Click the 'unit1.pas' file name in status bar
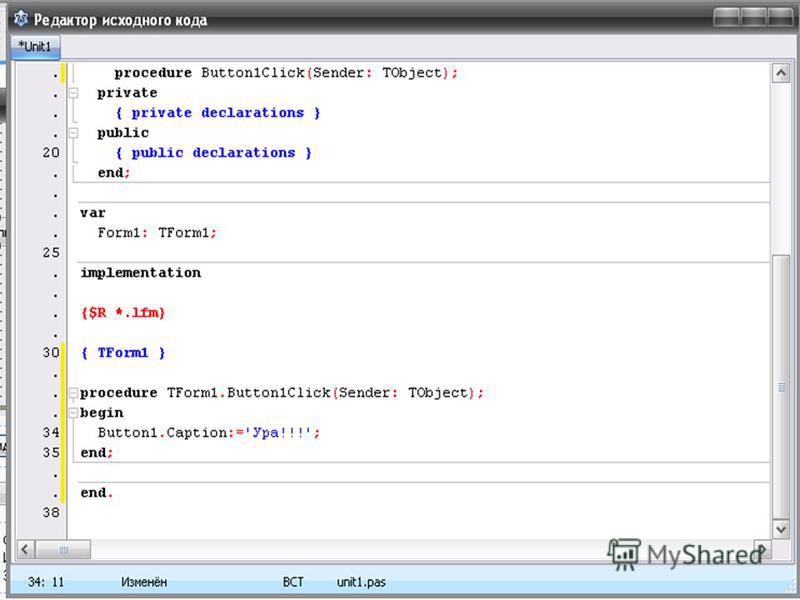800x600 pixels. (361, 582)
